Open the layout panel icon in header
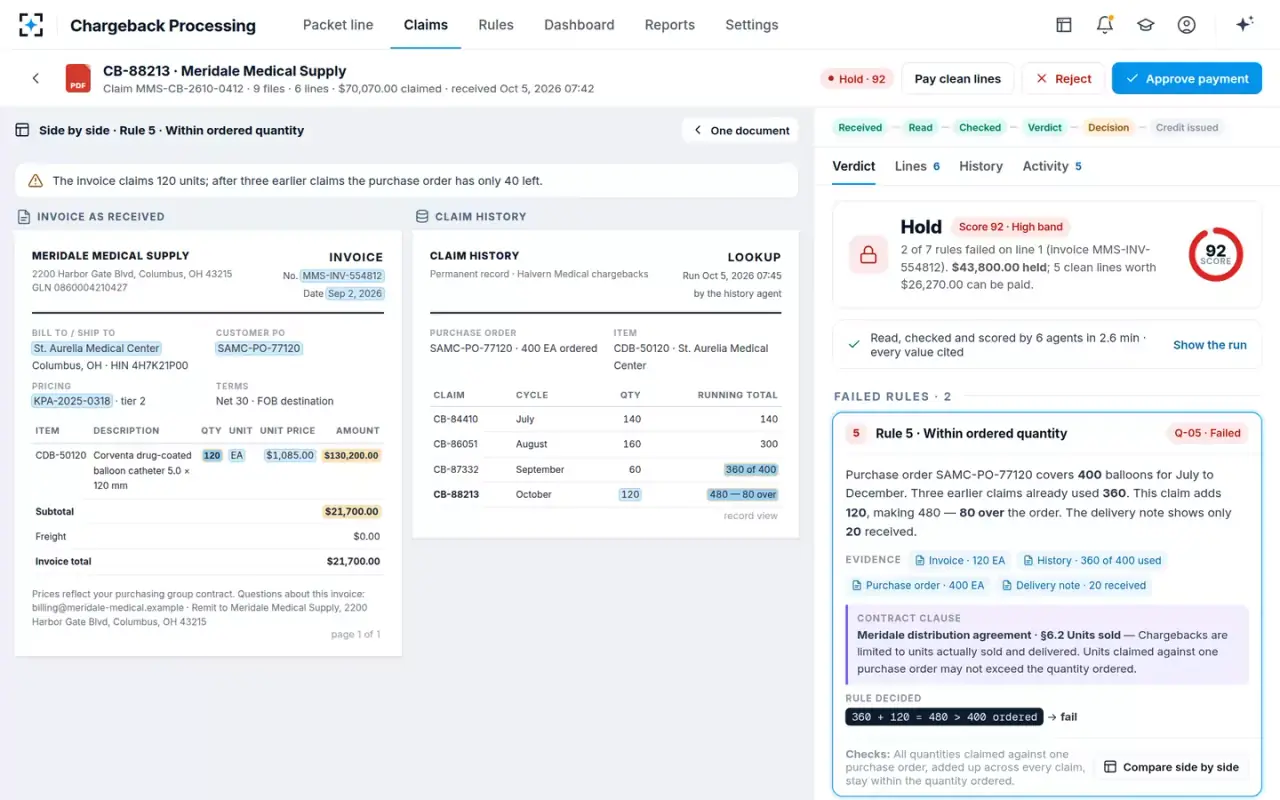 (1064, 25)
